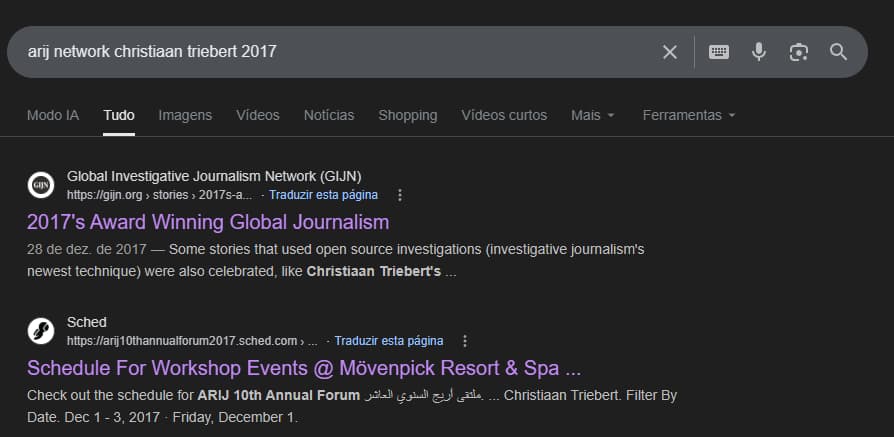Start voice search with microphone icon
The height and width of the screenshot is (437, 894).
click(x=759, y=52)
